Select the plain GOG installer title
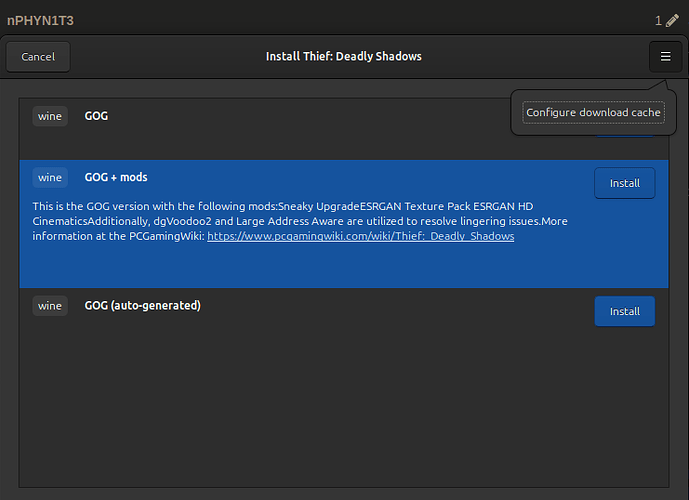Screen dimensions: 689x500 [x=96, y=116]
